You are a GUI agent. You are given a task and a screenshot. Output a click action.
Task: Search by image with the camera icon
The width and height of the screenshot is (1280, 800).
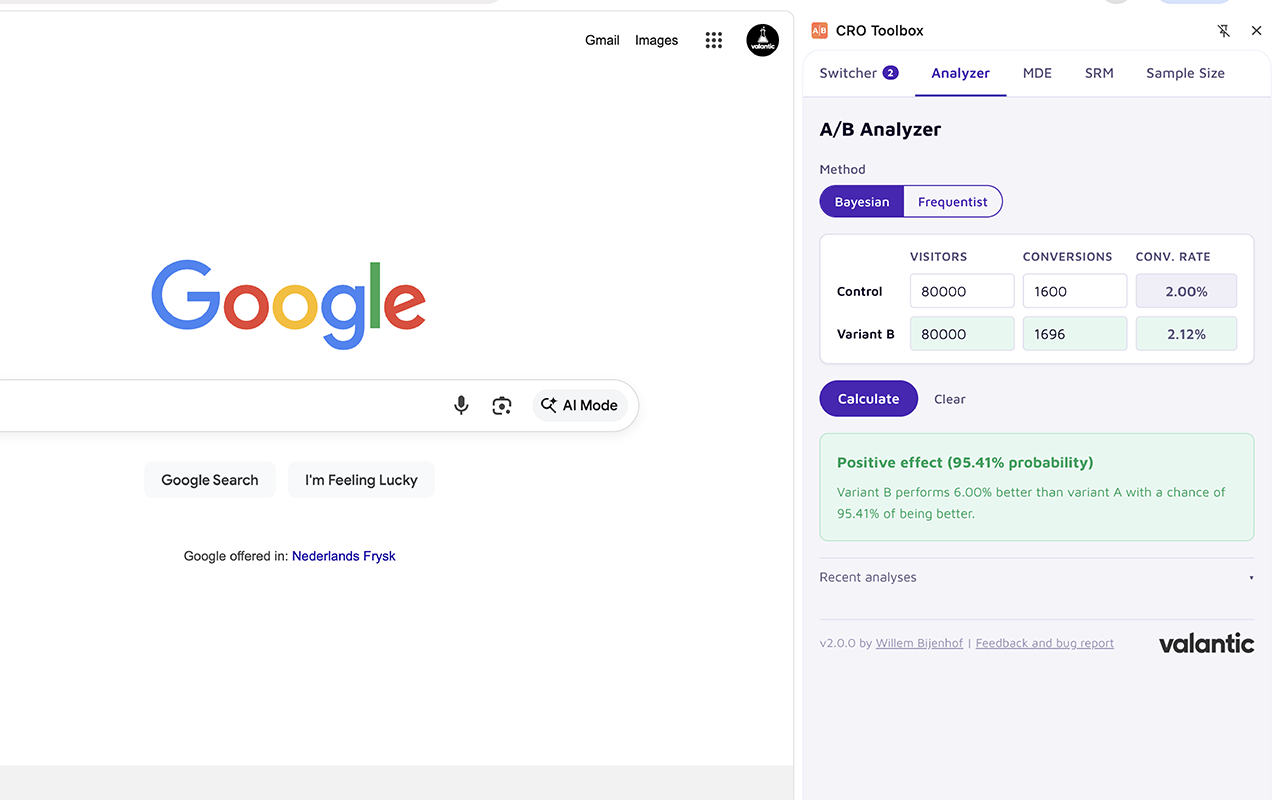tap(502, 405)
